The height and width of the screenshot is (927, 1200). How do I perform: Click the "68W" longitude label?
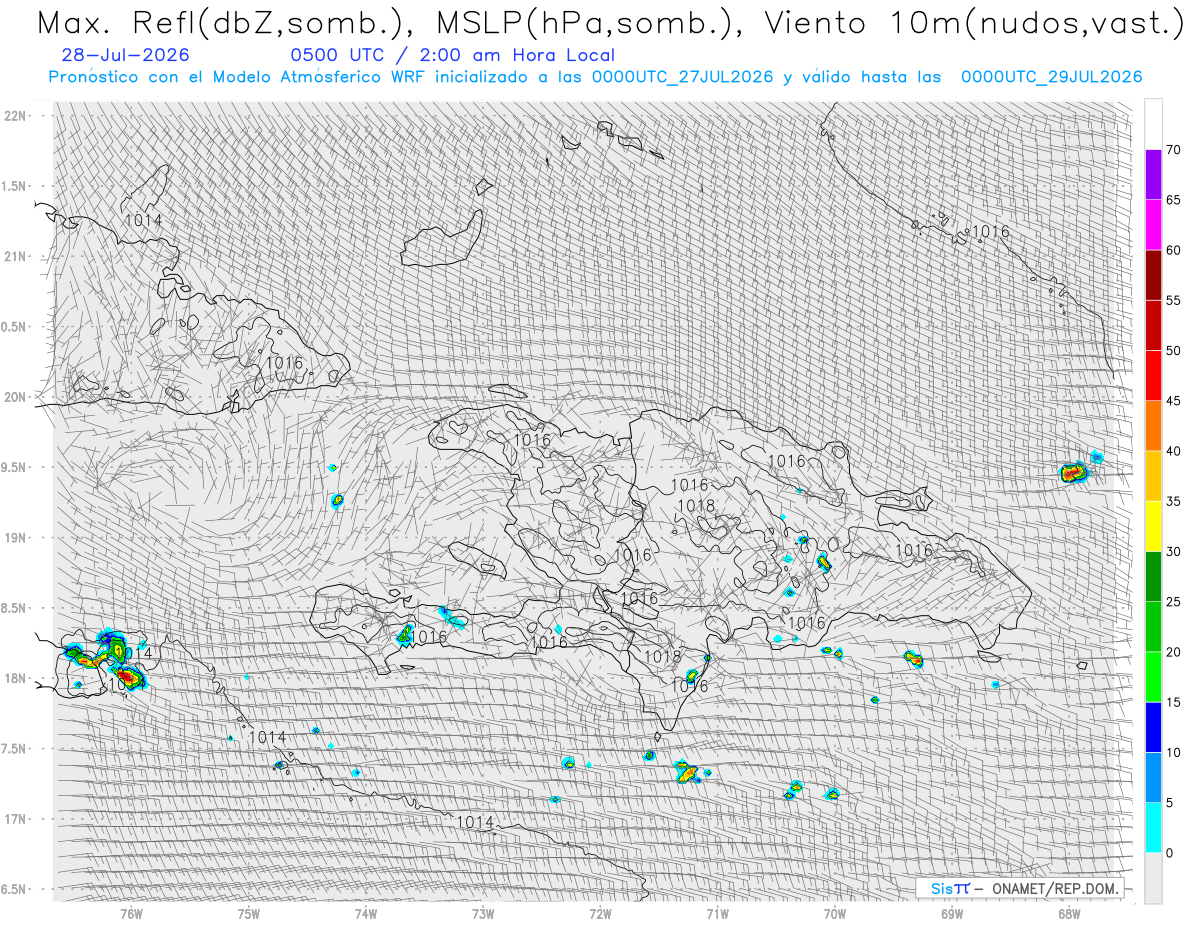point(1069,912)
